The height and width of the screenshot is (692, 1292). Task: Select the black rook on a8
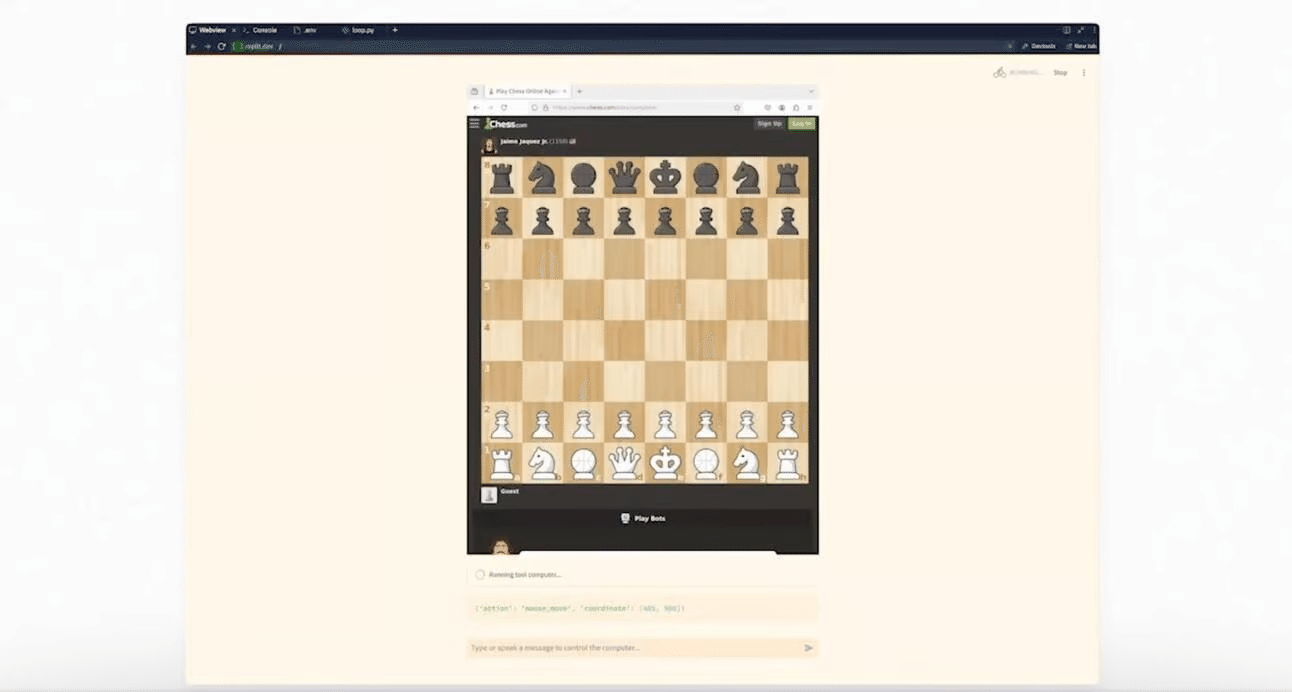pyautogui.click(x=502, y=178)
